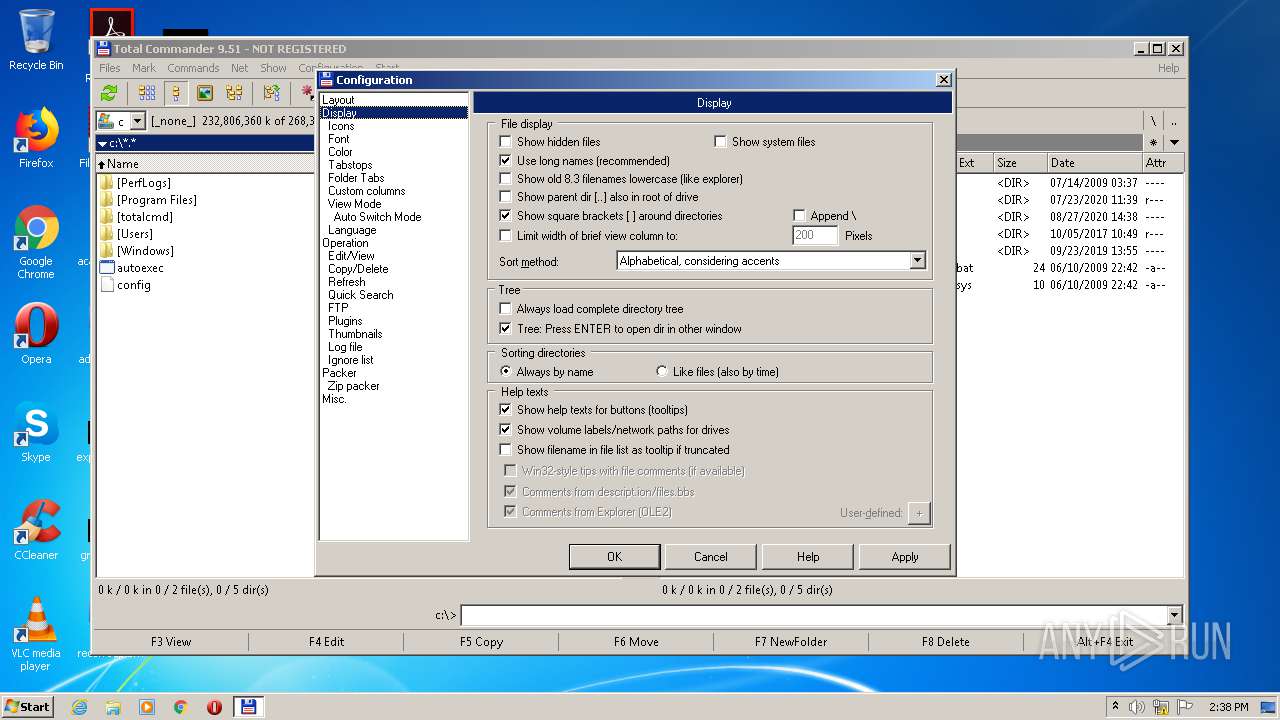Click left panel path triangle c:\*.*

[102, 144]
